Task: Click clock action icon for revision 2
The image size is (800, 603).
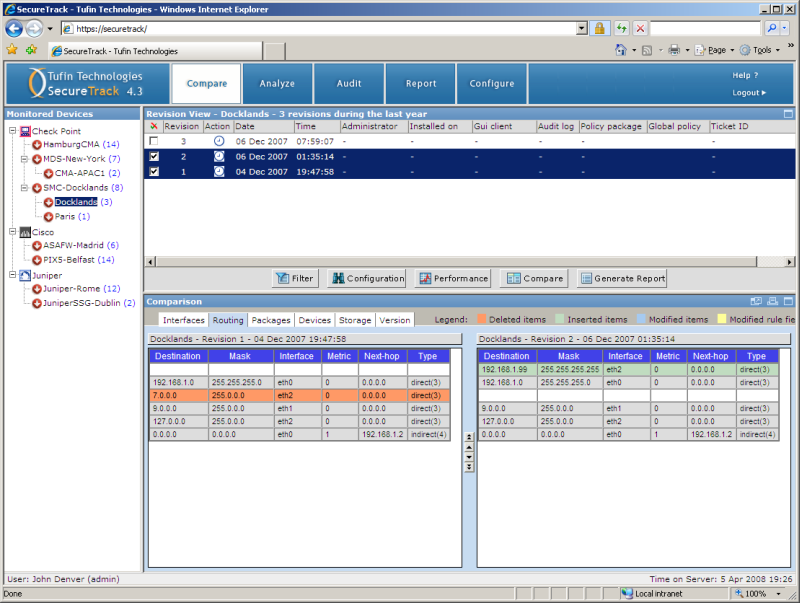Action: (x=219, y=156)
